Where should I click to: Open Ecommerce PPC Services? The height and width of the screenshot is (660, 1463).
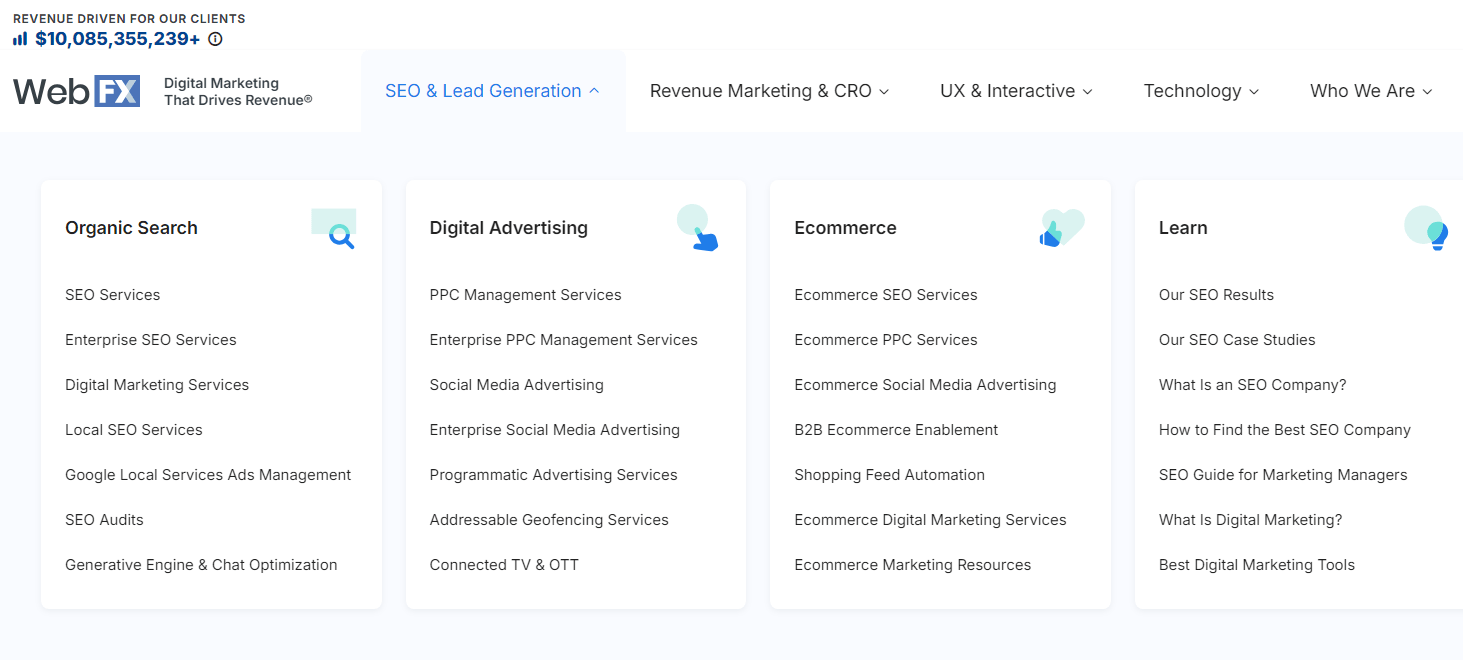pyautogui.click(x=885, y=339)
